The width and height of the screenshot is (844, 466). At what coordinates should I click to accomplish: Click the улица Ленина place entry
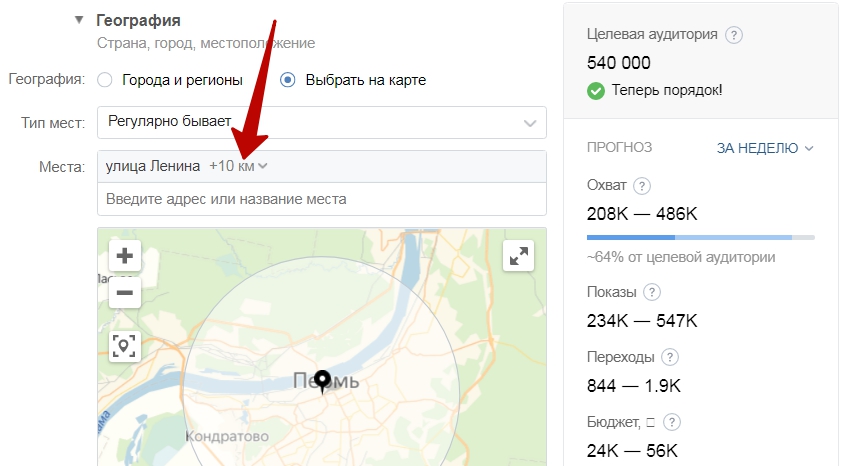(x=152, y=166)
